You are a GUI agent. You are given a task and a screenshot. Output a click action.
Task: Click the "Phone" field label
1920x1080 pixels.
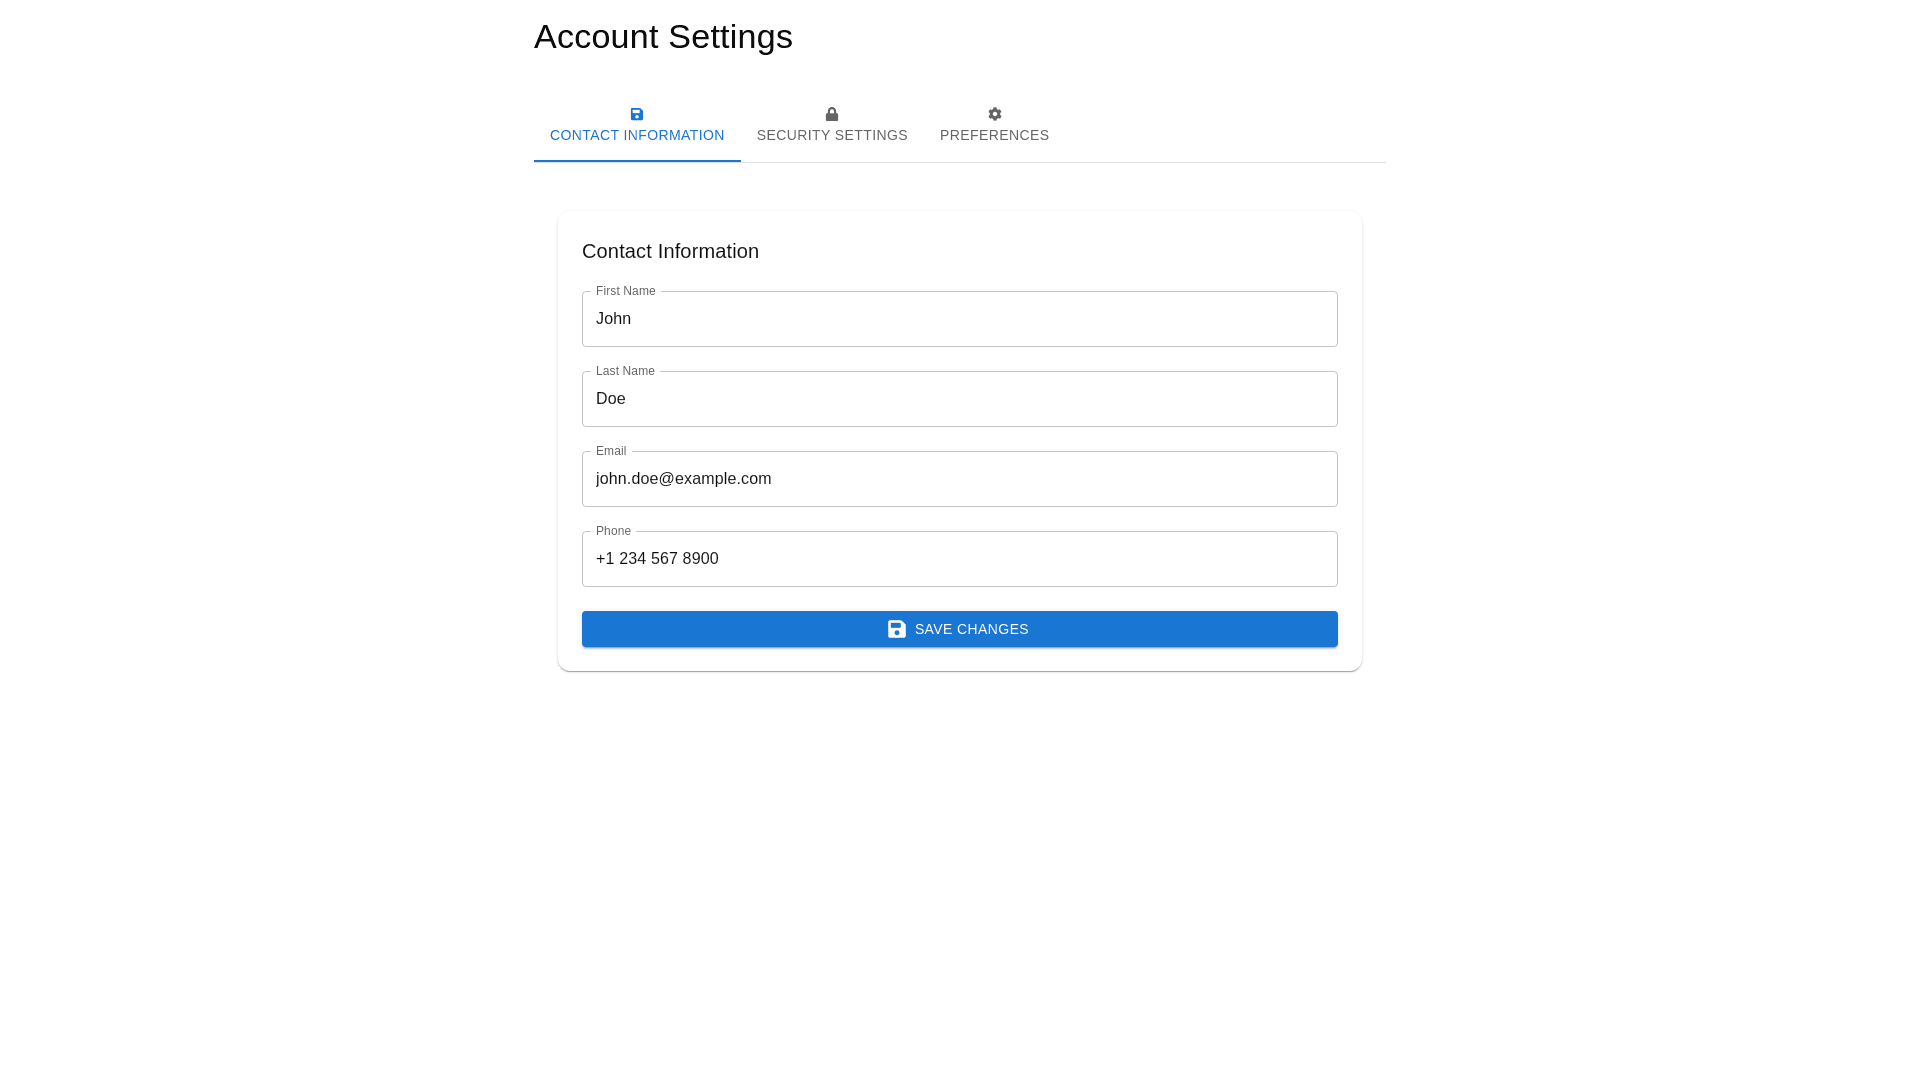tap(613, 531)
